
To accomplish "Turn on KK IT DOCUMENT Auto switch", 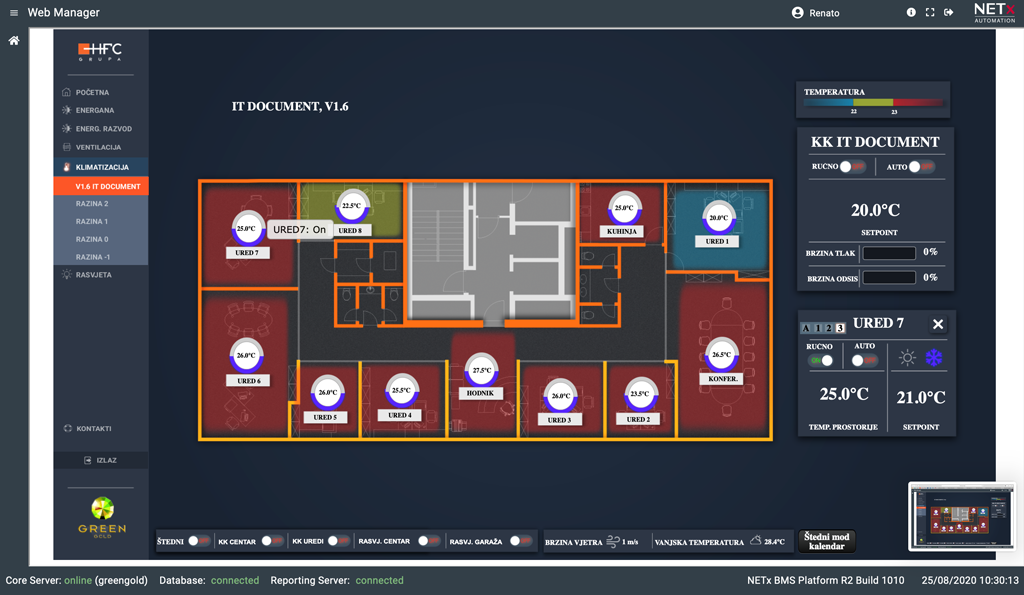I will 920,167.
